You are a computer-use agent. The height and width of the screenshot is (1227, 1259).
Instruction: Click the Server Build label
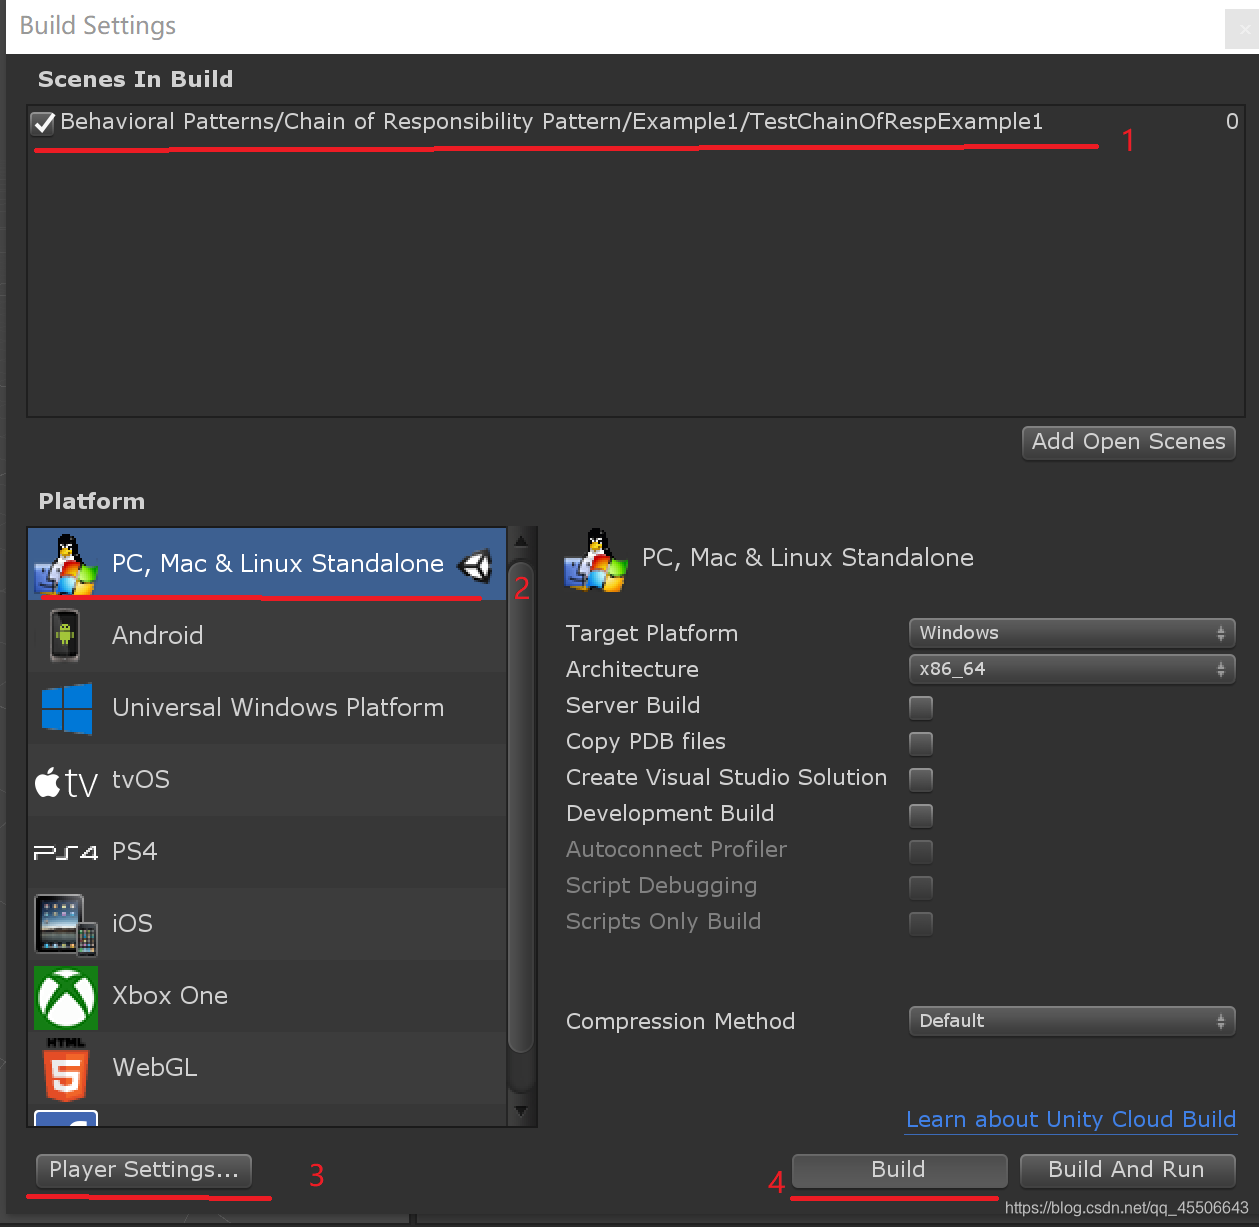click(x=633, y=706)
